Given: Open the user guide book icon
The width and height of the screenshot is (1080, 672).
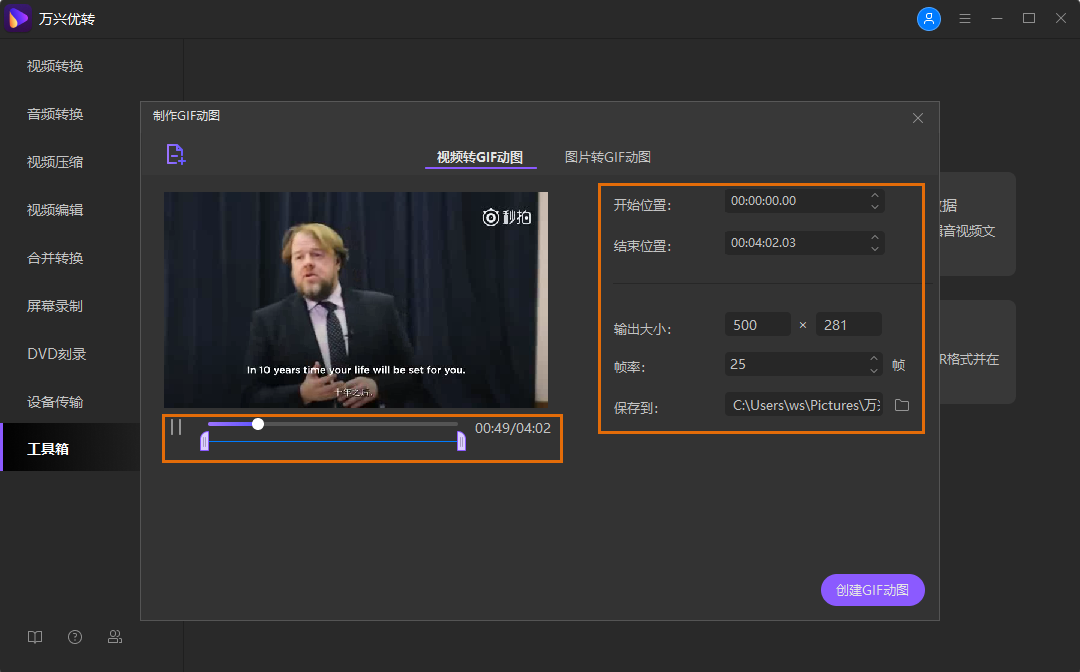Looking at the screenshot, I should click(x=35, y=637).
